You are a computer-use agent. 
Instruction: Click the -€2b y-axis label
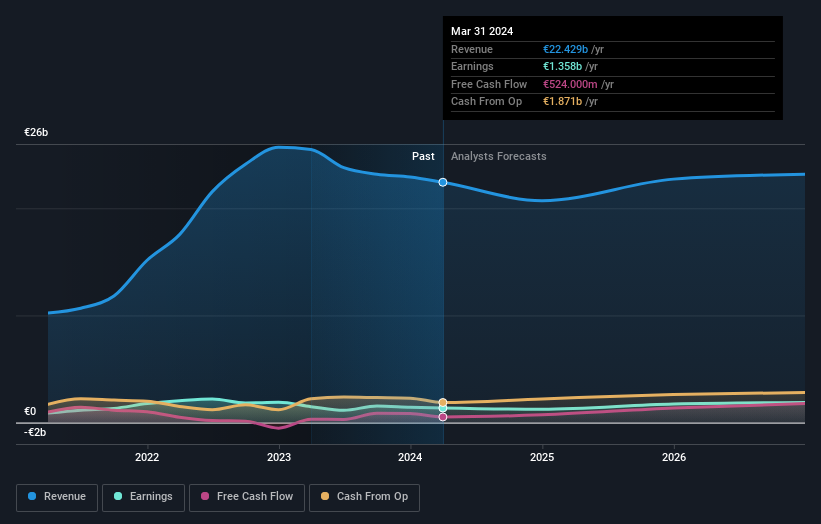tap(35, 432)
